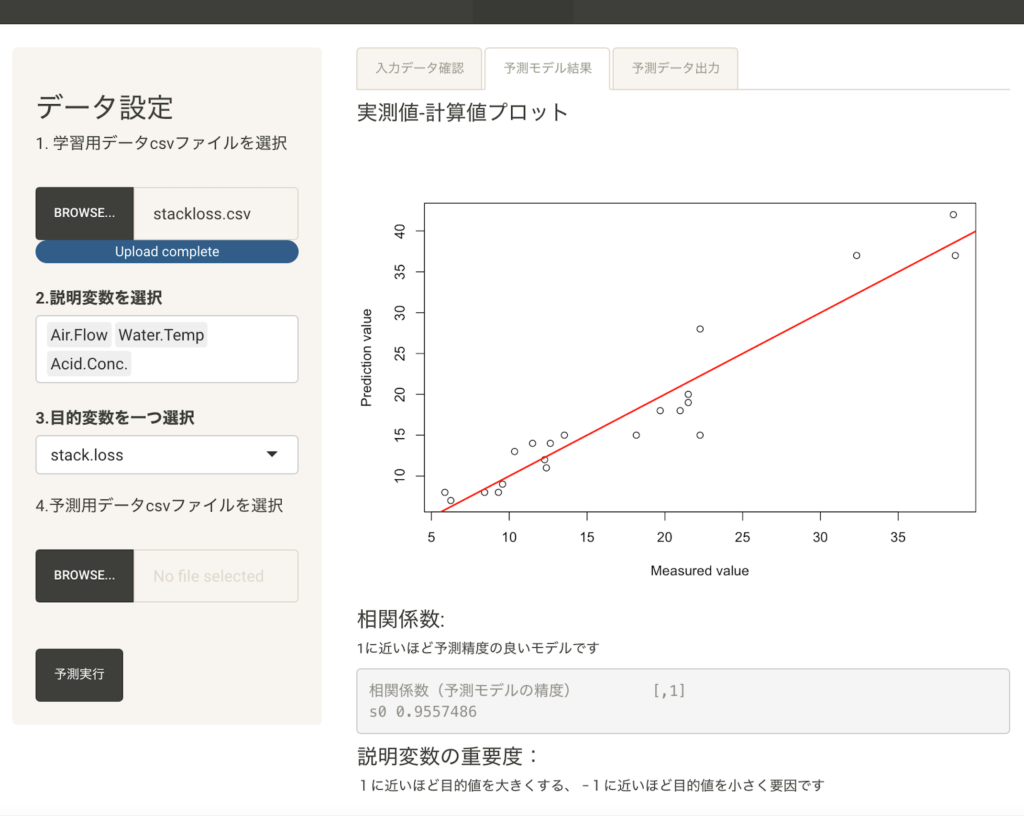Click the stackloss.csv filename field
Viewport: 1024px width, 816px height.
215,214
